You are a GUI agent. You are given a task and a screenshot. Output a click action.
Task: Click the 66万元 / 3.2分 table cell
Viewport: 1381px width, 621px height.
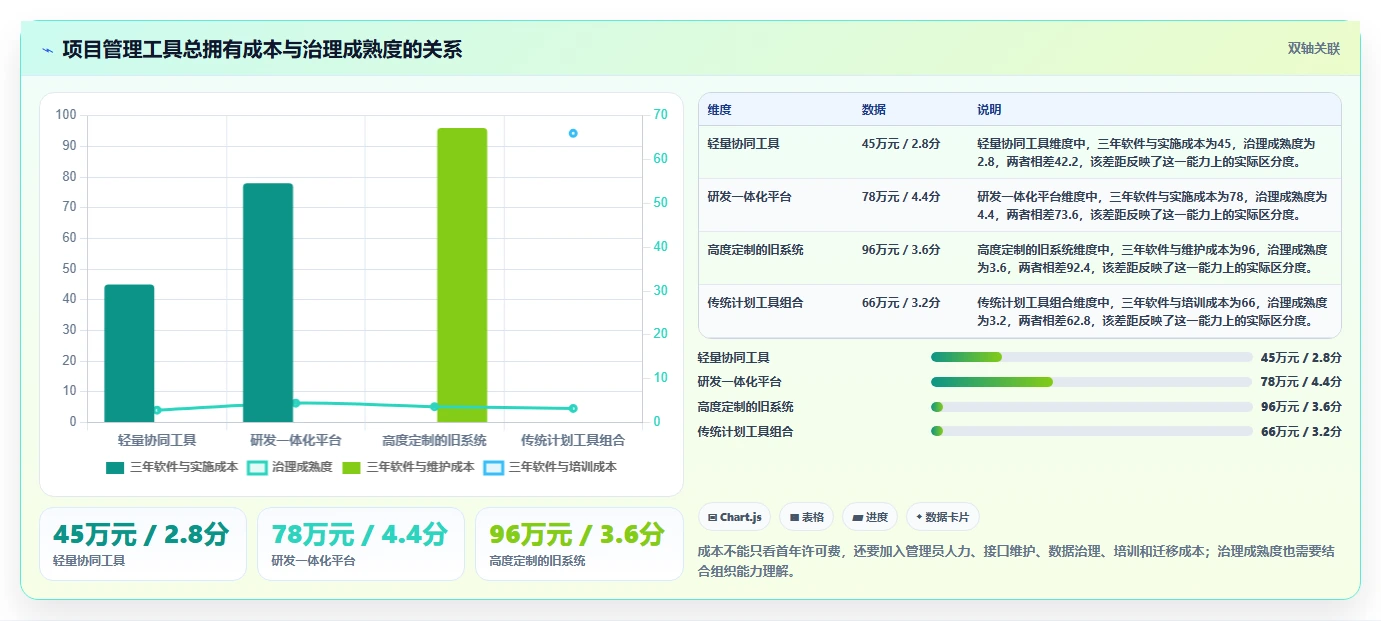click(x=901, y=302)
